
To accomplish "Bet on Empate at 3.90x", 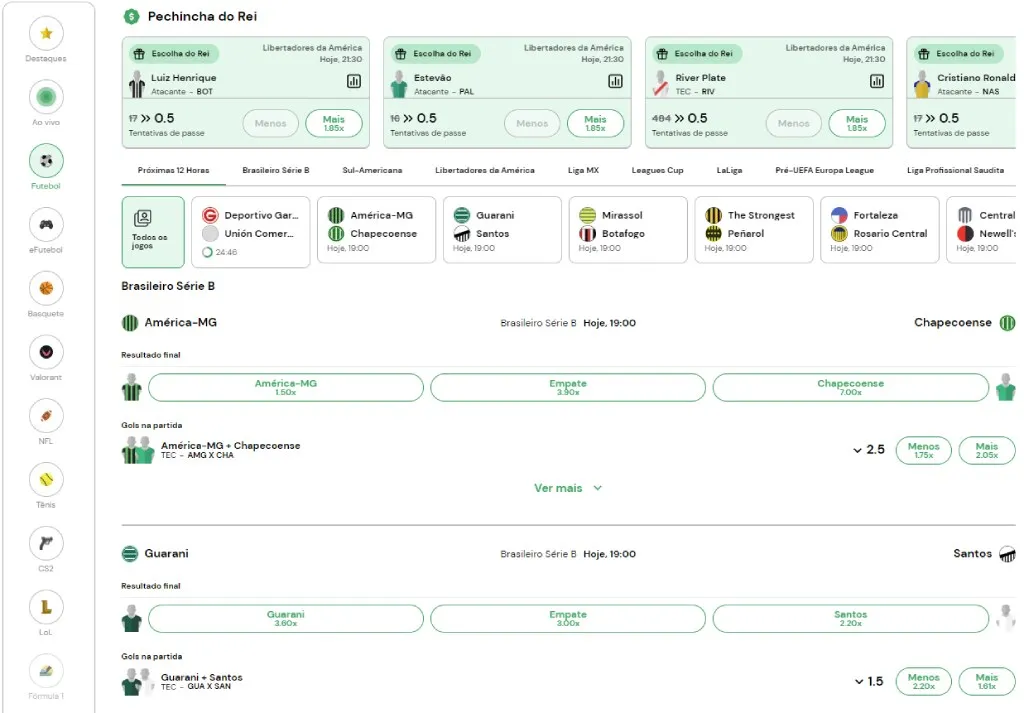I will [568, 387].
